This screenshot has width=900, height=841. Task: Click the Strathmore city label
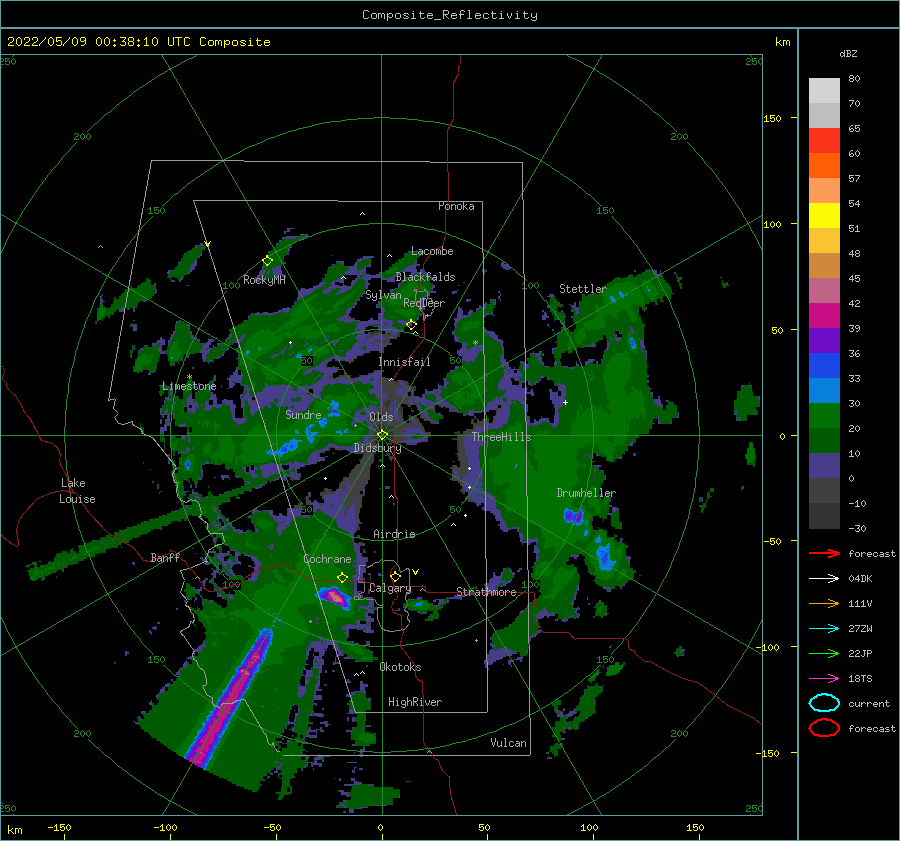point(486,592)
